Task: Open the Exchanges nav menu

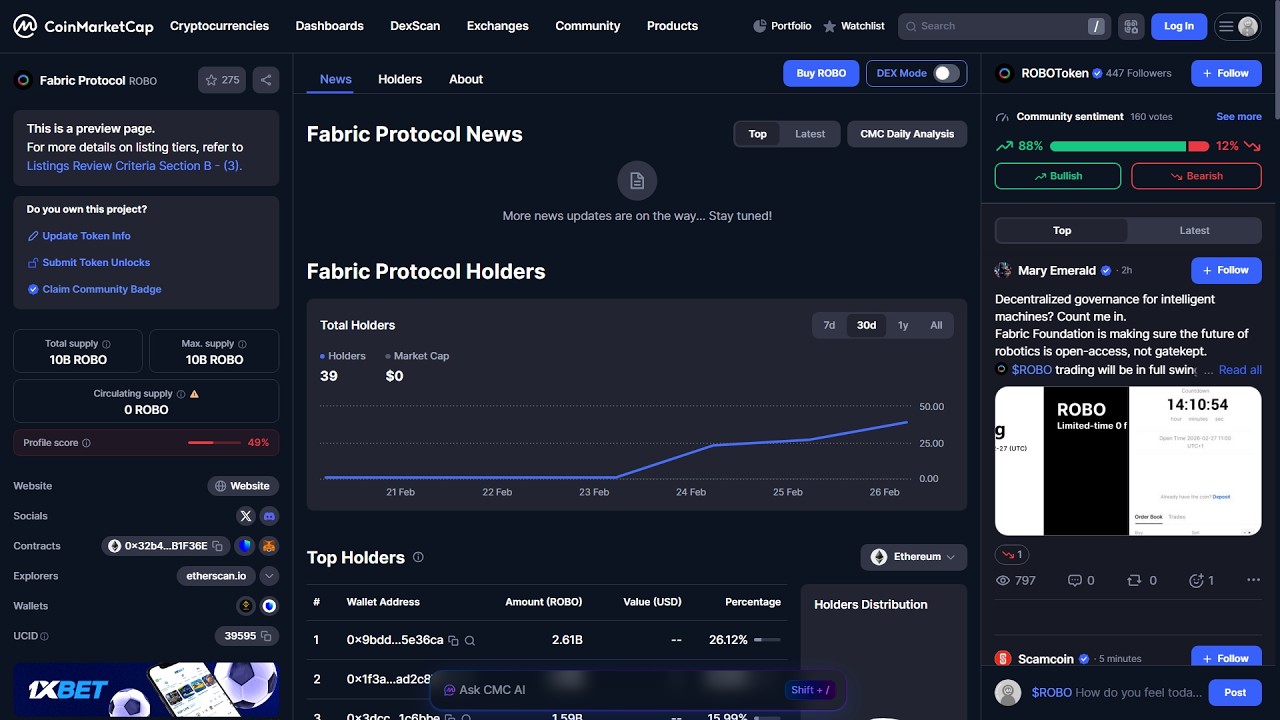Action: tap(498, 26)
